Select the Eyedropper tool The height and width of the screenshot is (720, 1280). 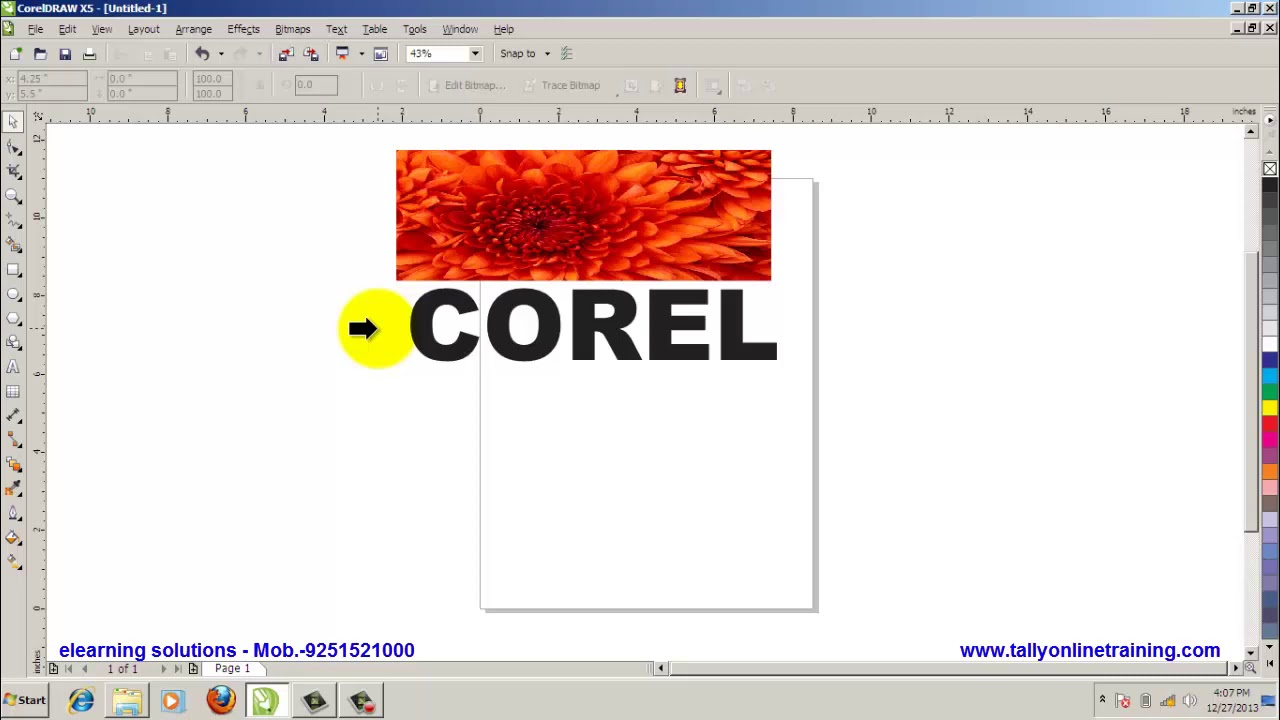pyautogui.click(x=13, y=490)
